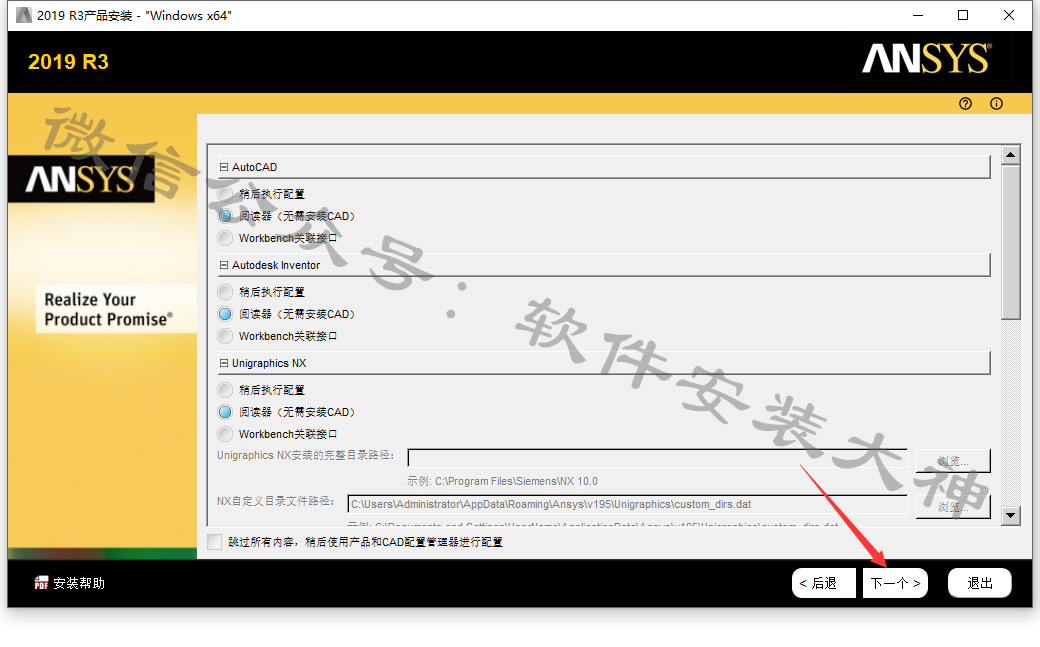This screenshot has width=1040, height=647.
Task: Click the scrollbar up arrow
Action: click(x=1010, y=155)
